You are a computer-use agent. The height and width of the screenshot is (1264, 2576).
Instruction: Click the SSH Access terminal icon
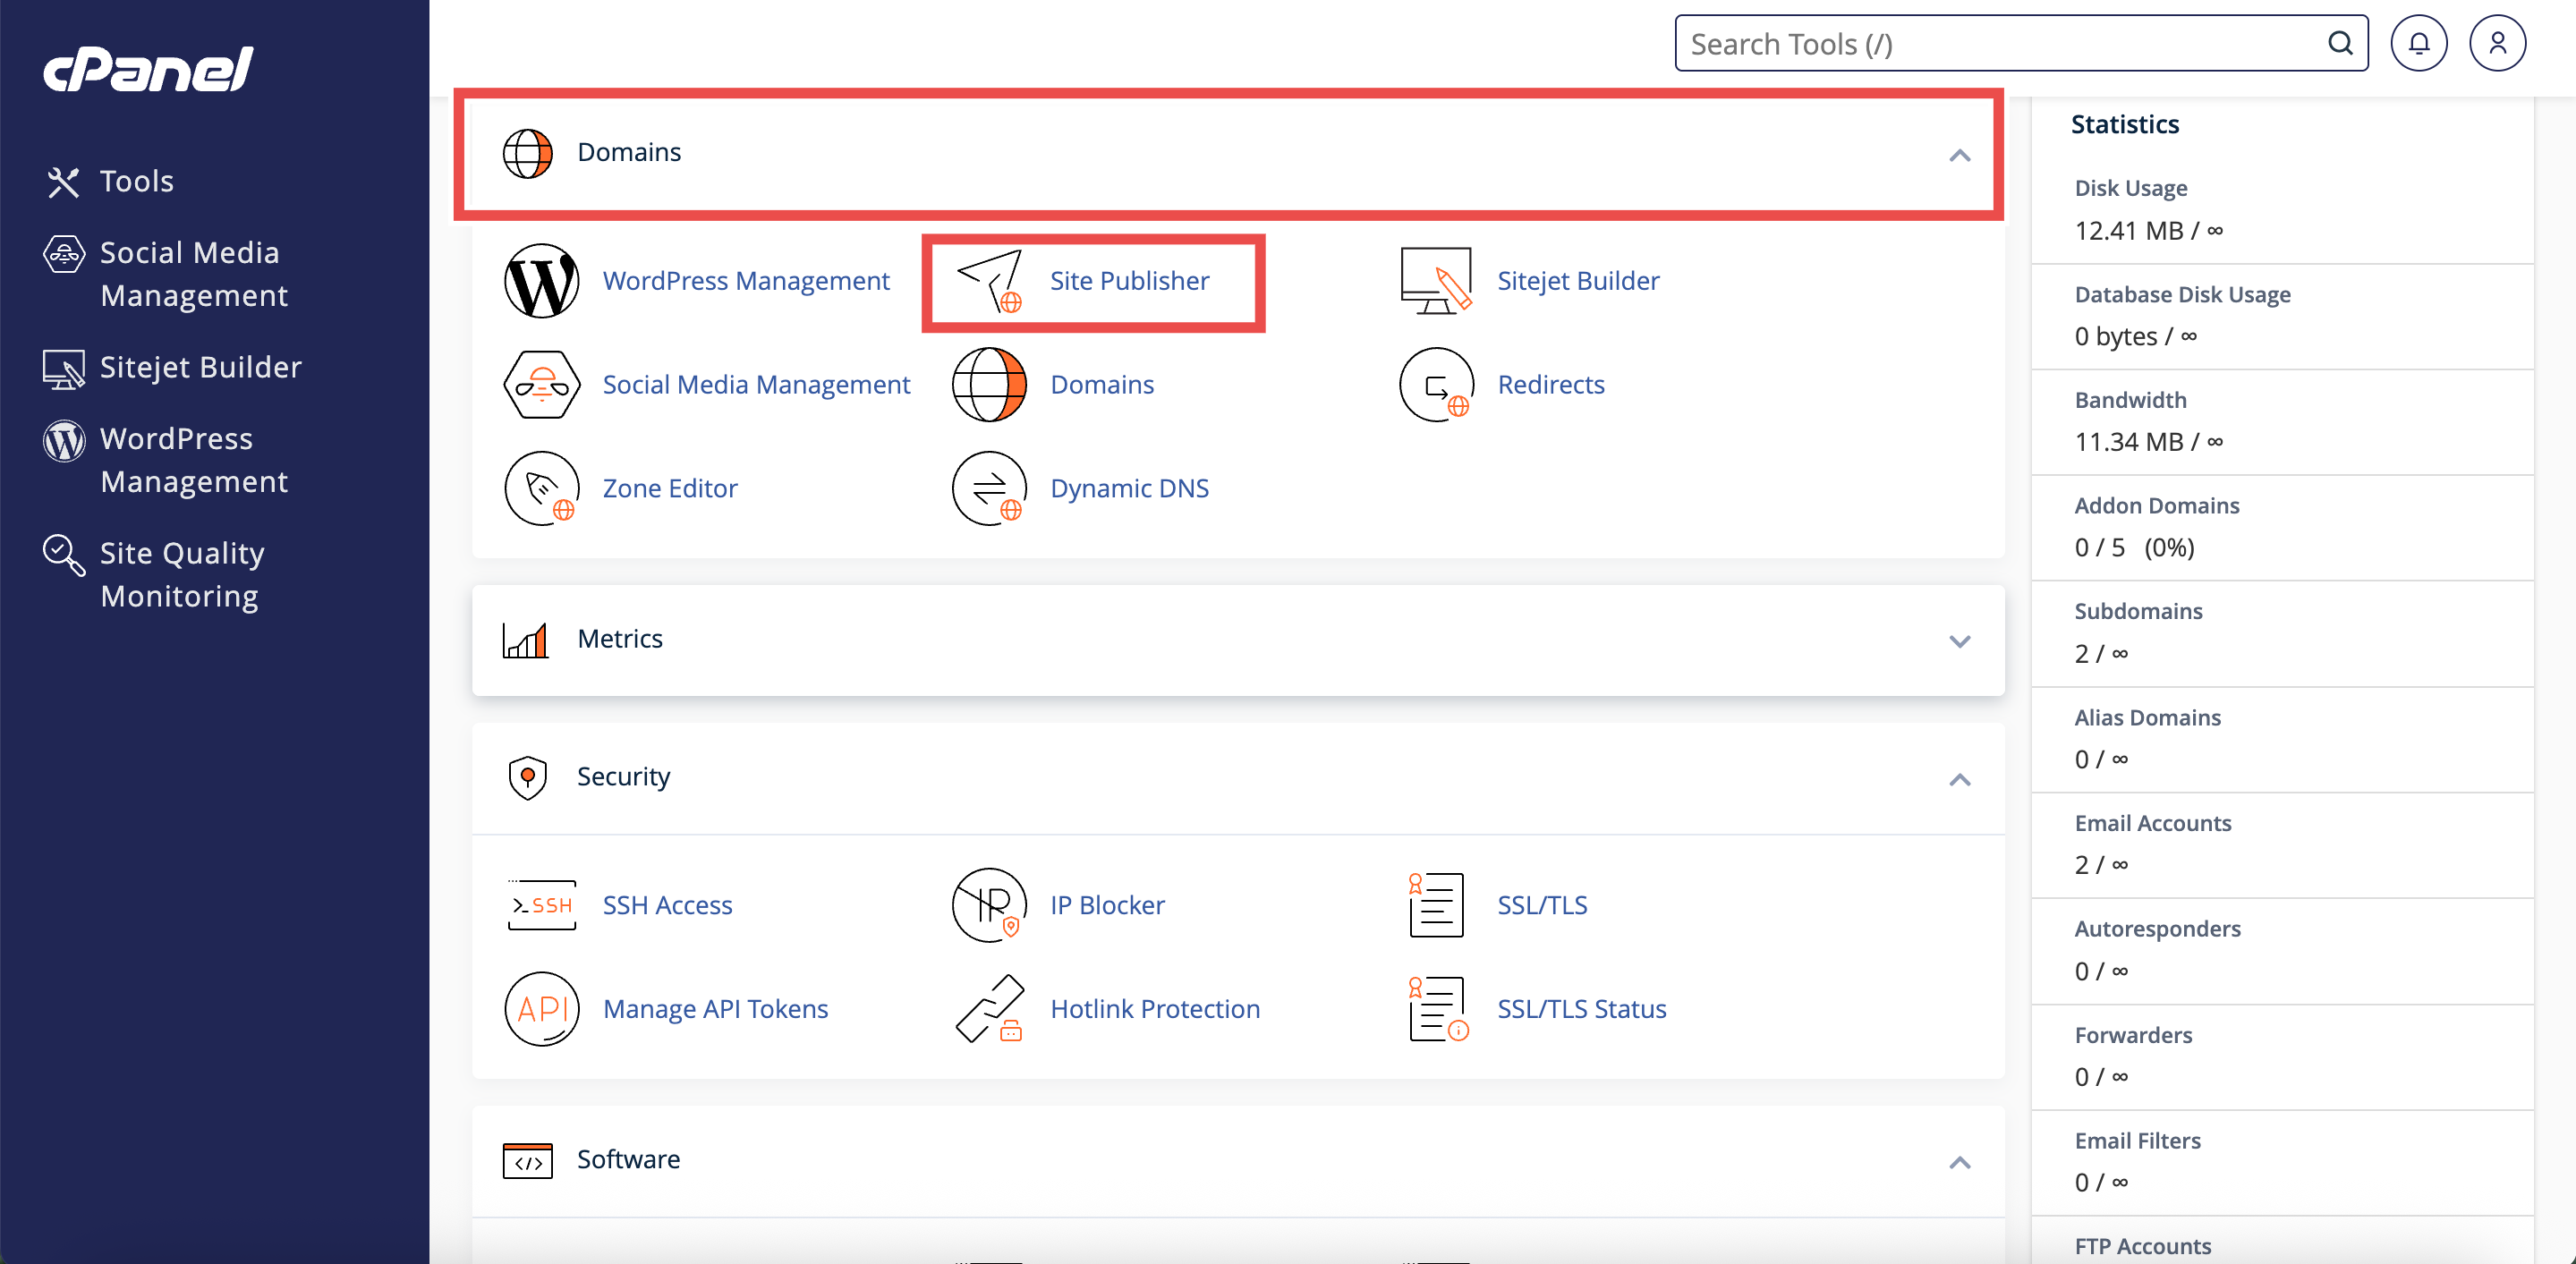point(541,905)
